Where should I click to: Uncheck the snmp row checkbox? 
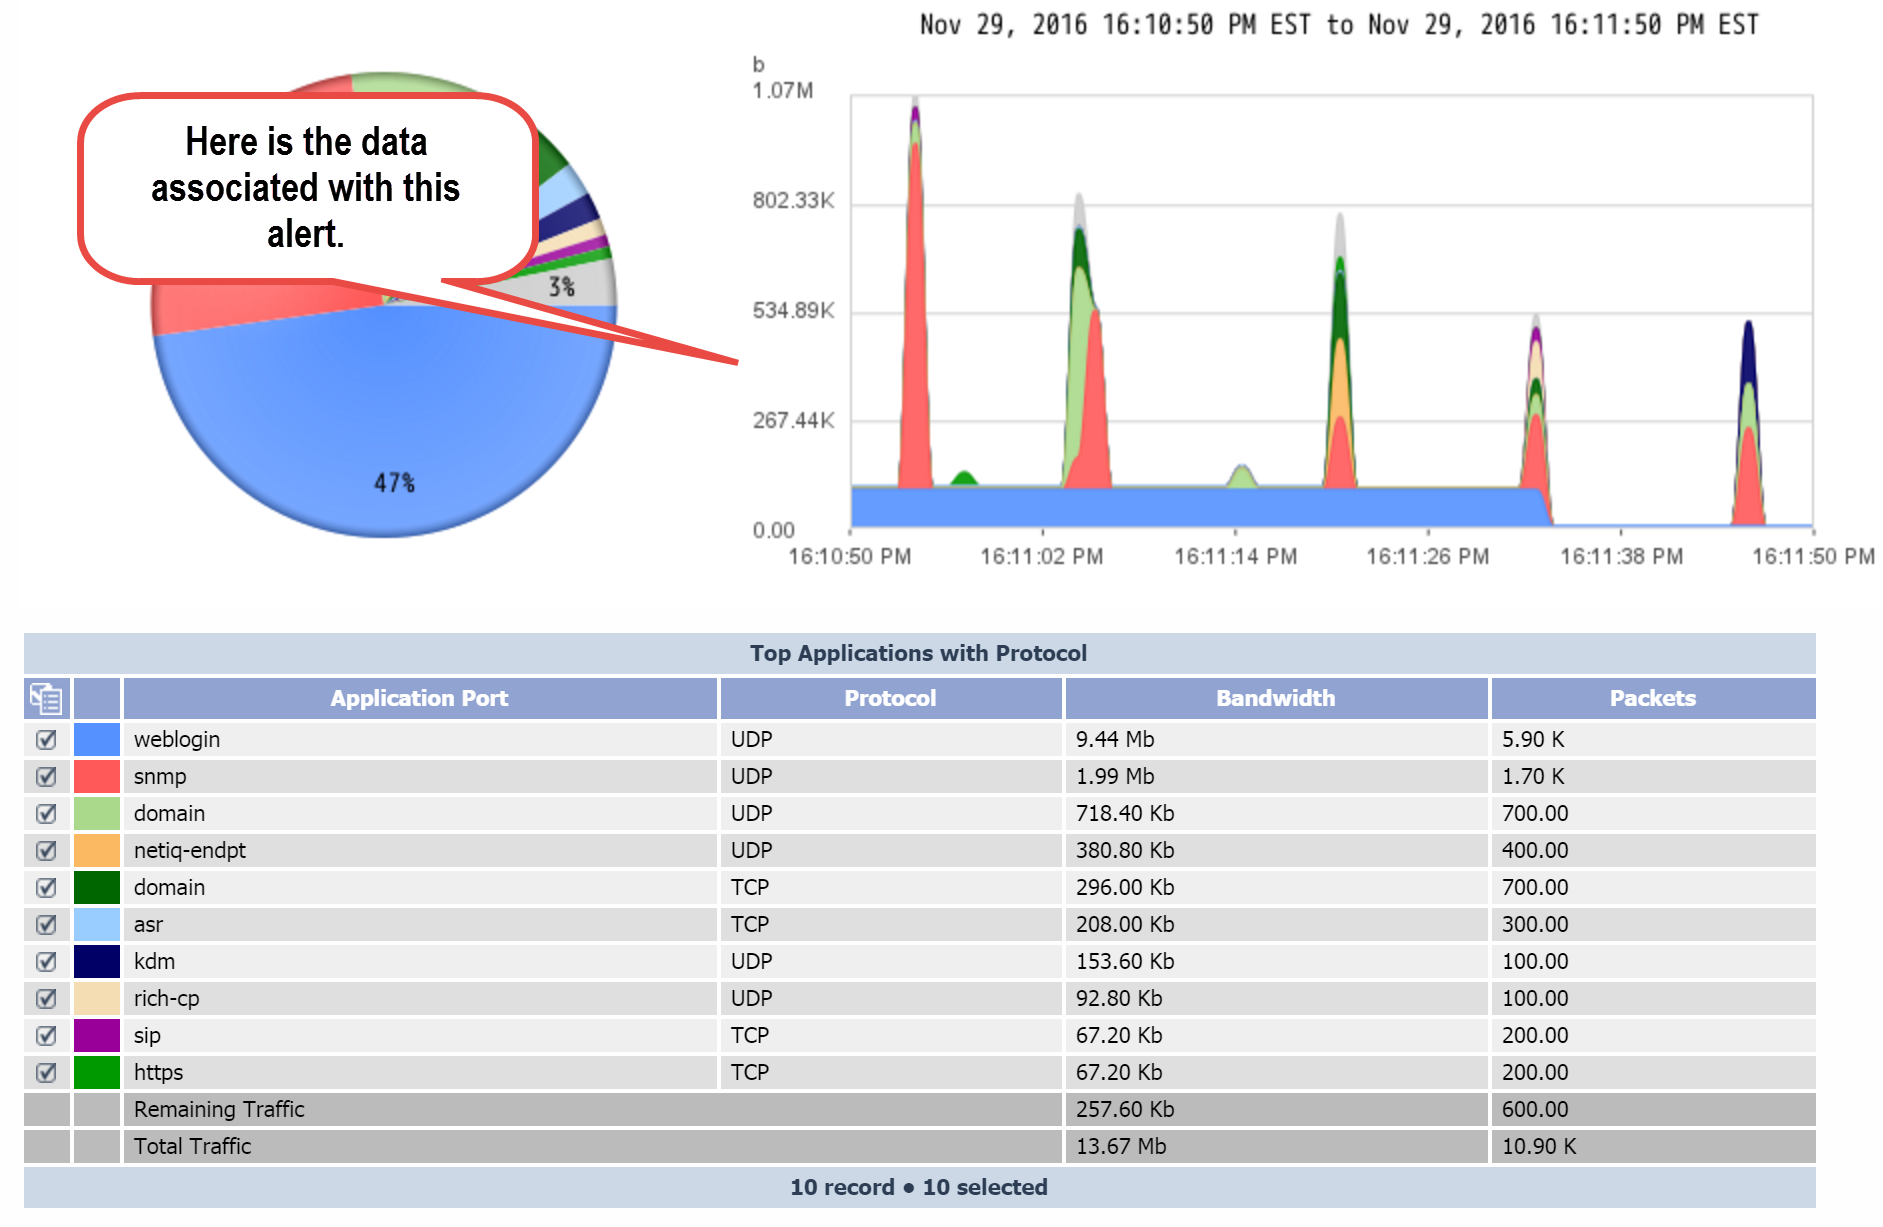pos(46,776)
